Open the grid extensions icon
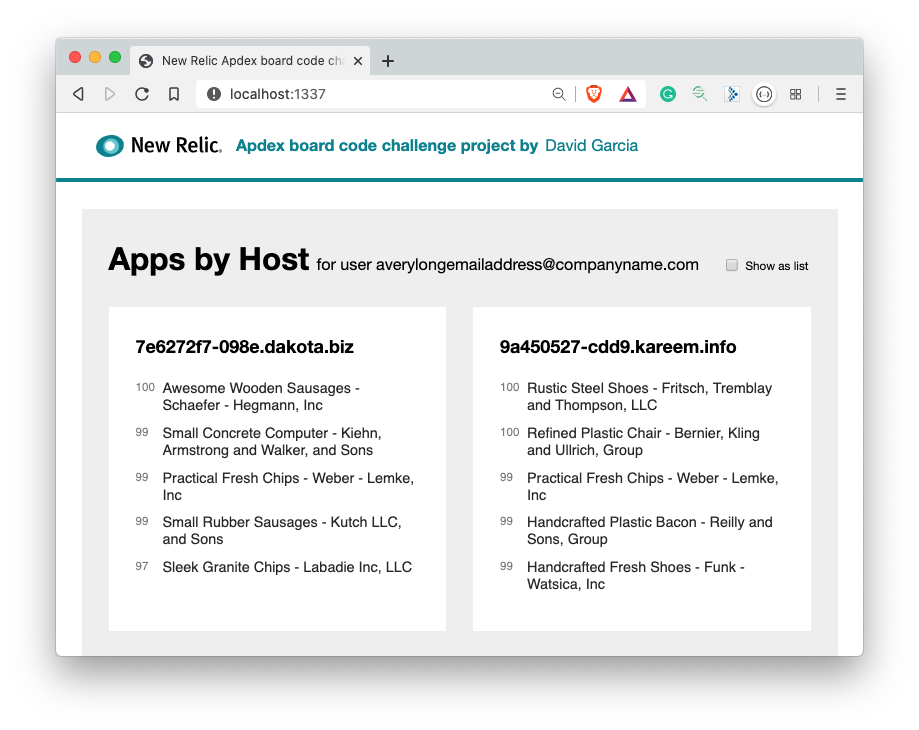 click(795, 94)
